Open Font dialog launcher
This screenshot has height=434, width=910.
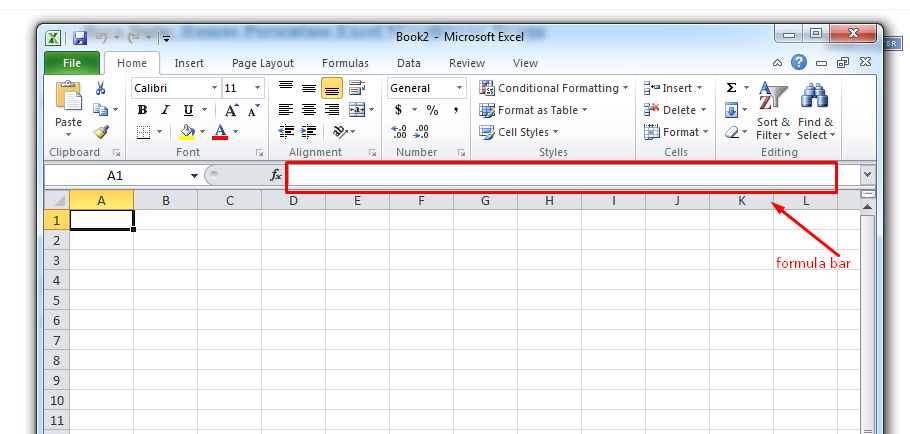click(258, 153)
